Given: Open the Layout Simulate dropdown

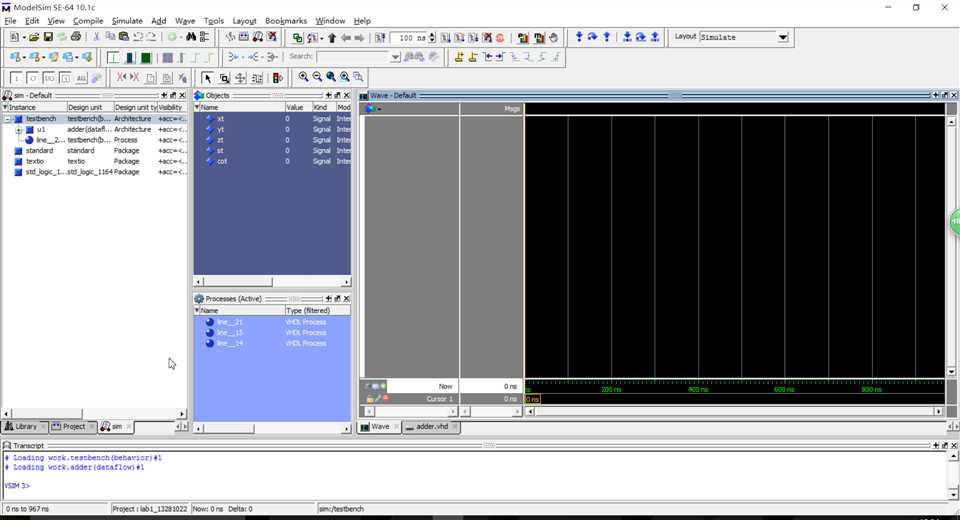Looking at the screenshot, I should point(783,37).
